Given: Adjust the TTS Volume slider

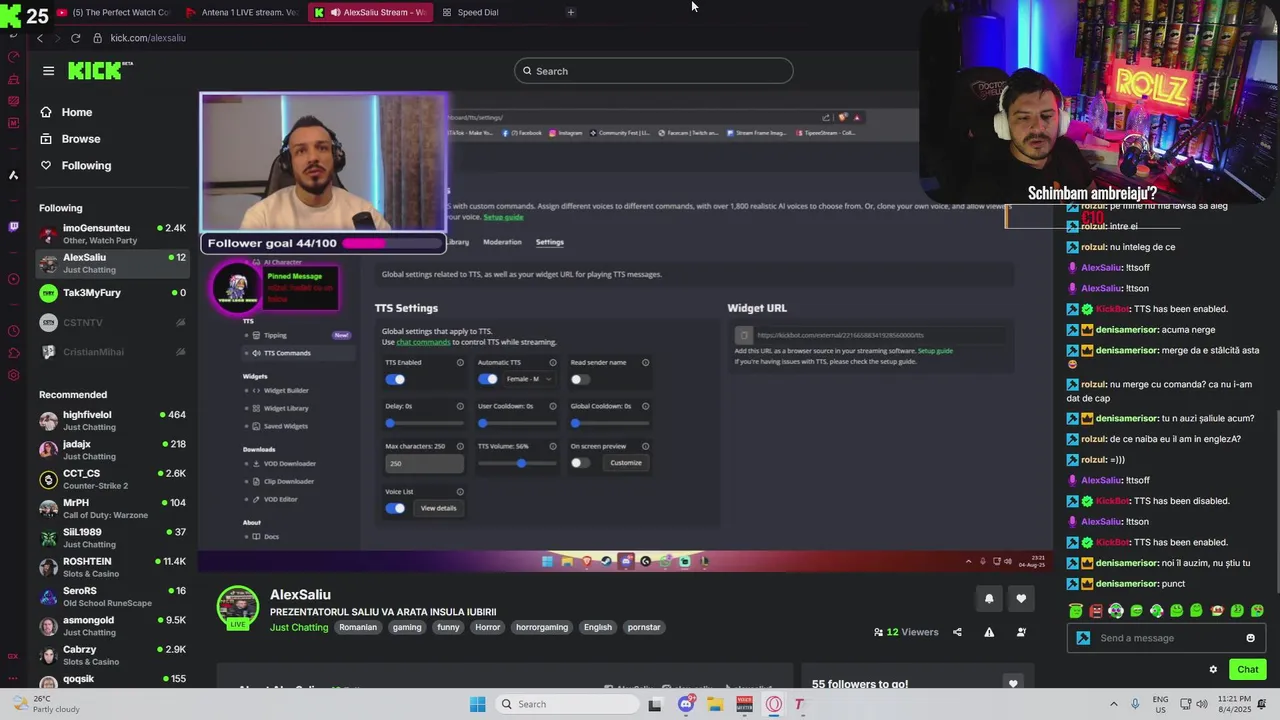Looking at the screenshot, I should (x=517, y=463).
